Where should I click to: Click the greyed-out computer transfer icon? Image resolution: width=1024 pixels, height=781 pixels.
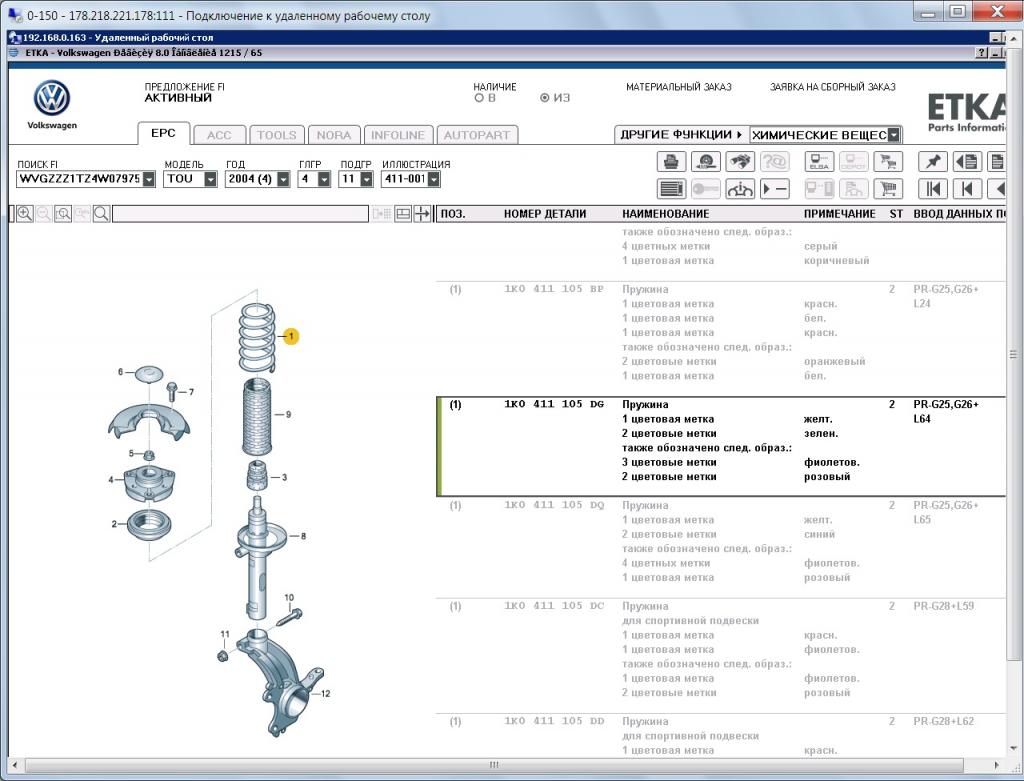tap(819, 189)
